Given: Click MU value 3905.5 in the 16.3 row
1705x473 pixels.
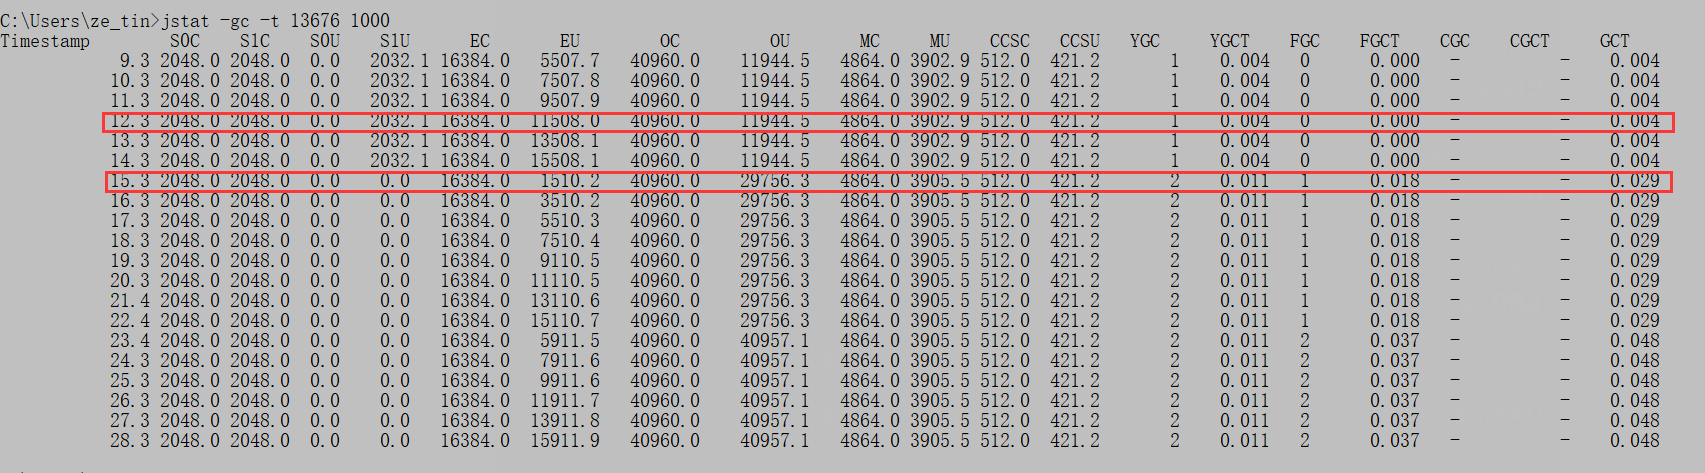Looking at the screenshot, I should [940, 201].
